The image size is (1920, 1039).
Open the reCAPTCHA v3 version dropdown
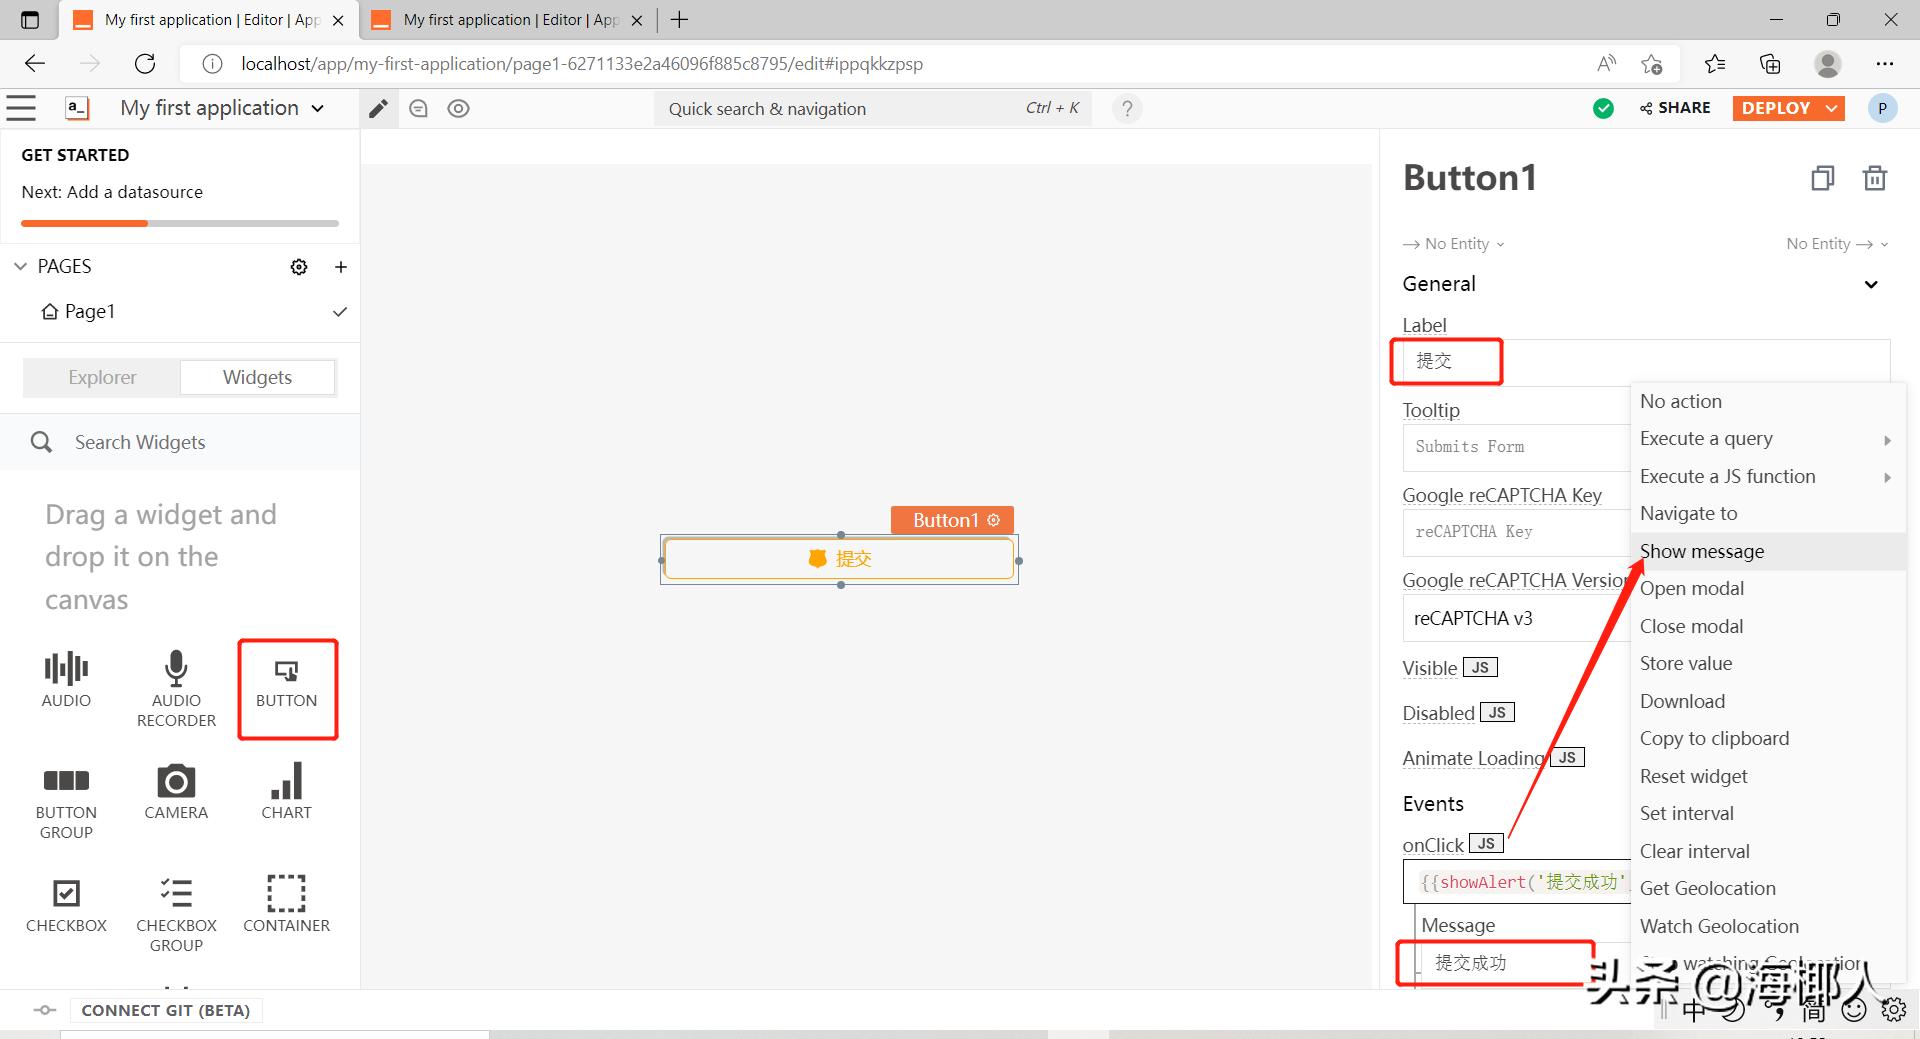click(x=1516, y=618)
